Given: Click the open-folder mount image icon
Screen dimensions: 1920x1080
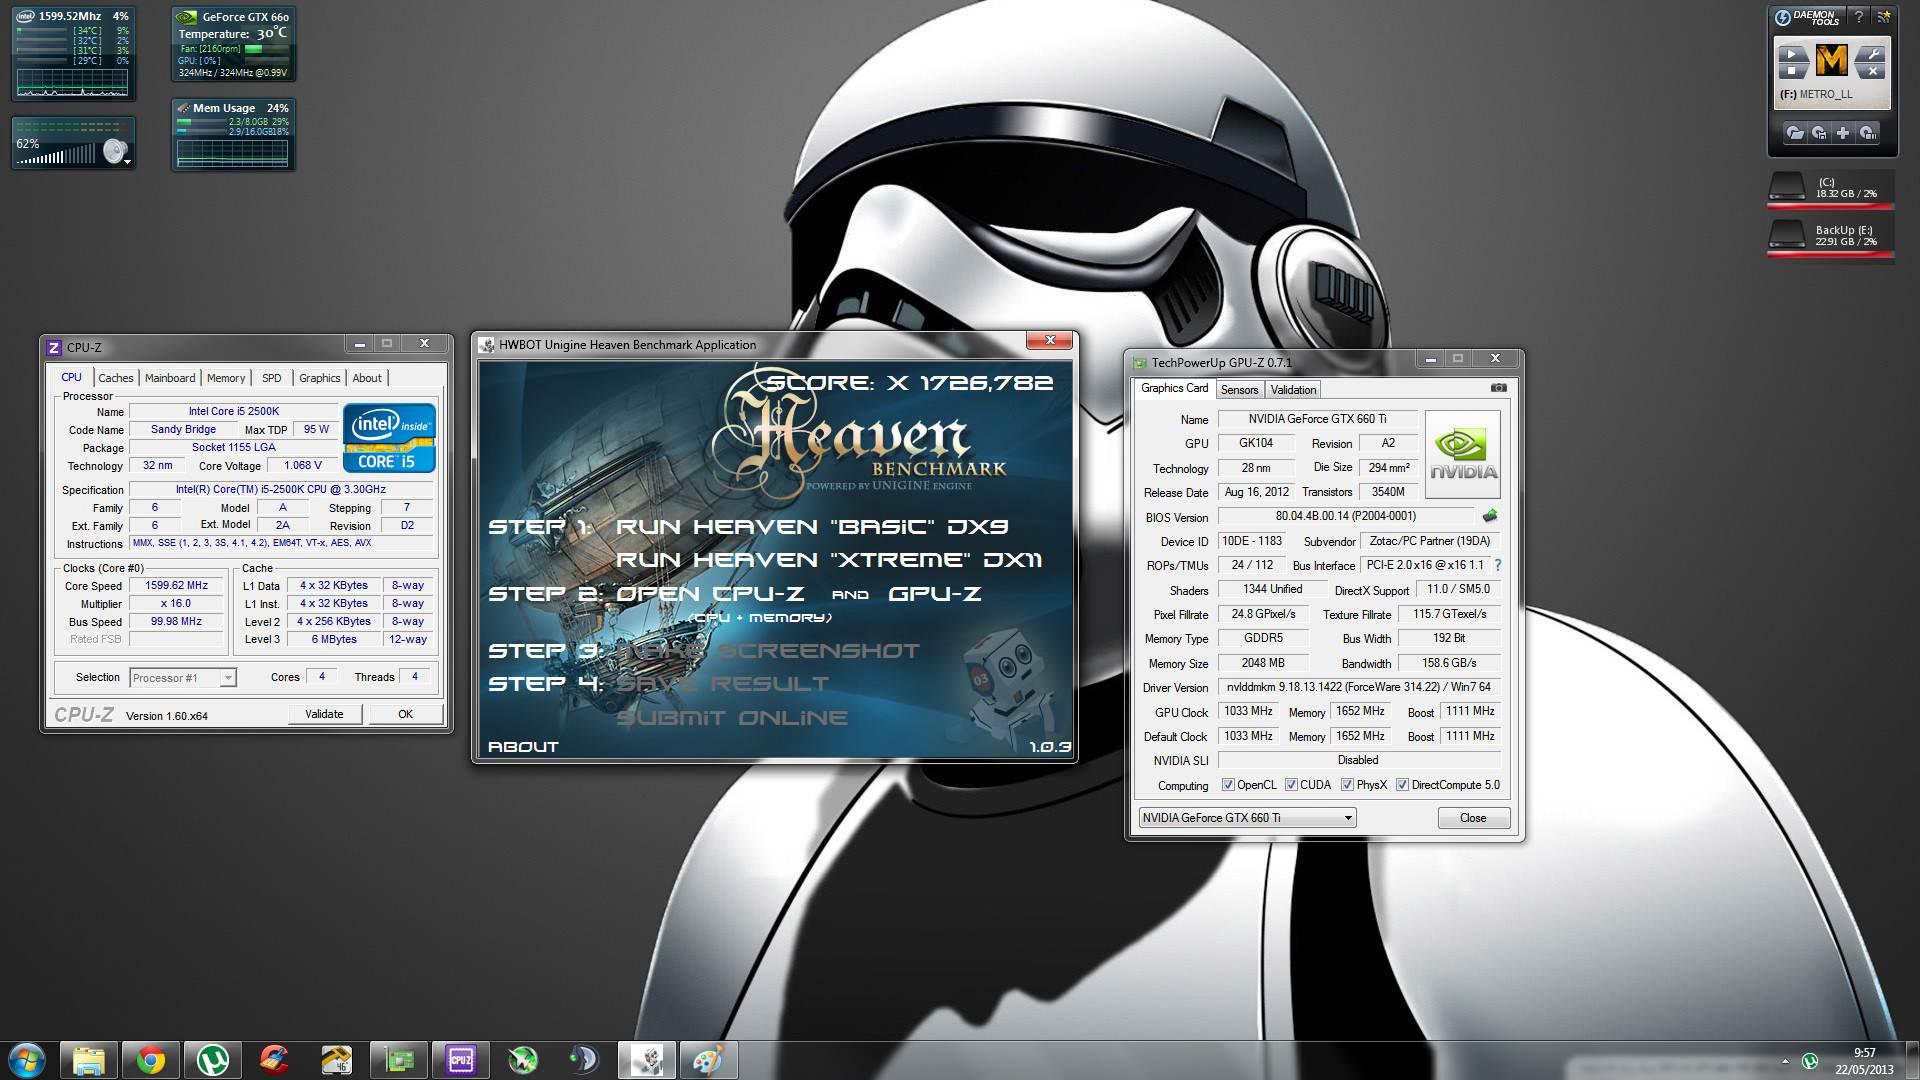Looking at the screenshot, I should 1795,133.
